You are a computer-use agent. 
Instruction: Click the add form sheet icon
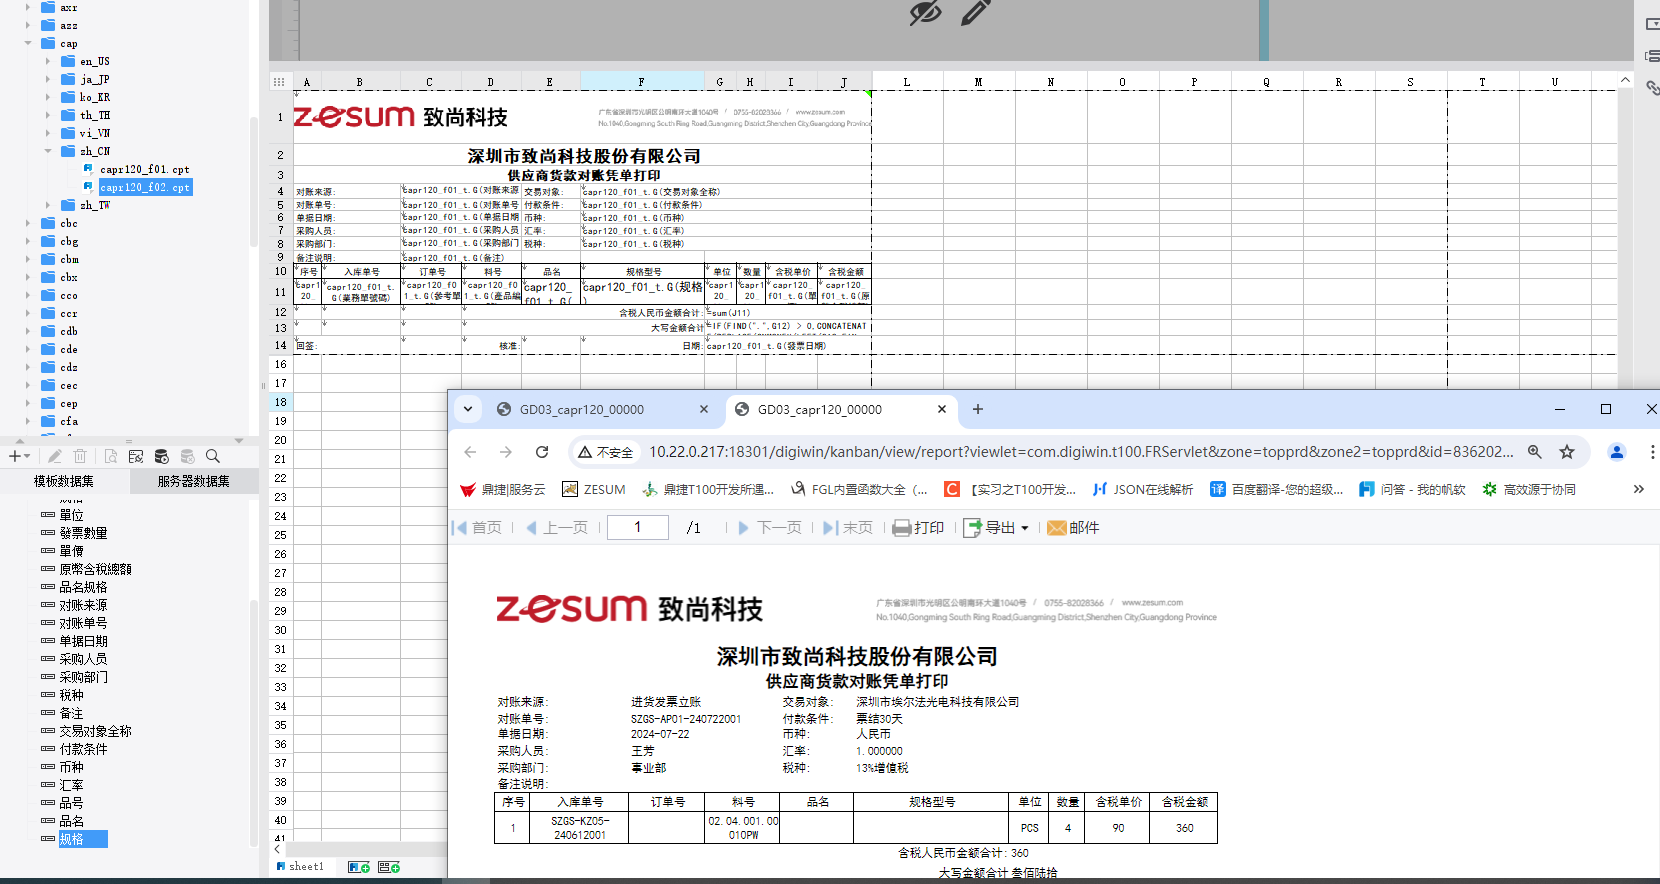[390, 867]
